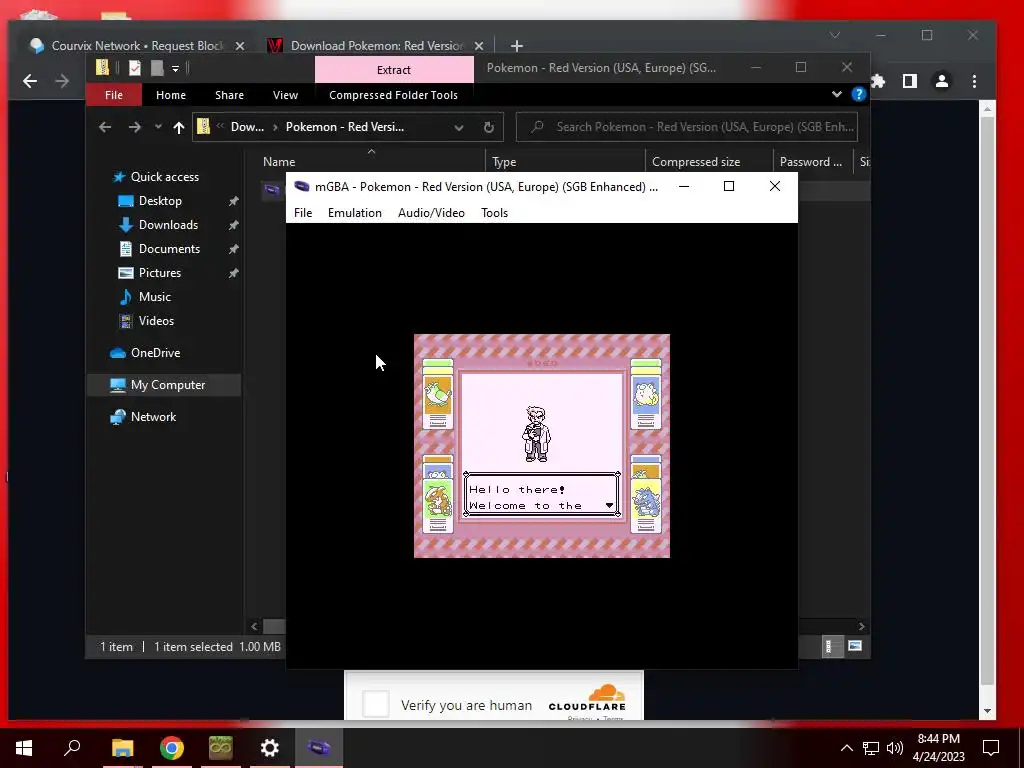Open File Explorer help icon

click(x=858, y=95)
